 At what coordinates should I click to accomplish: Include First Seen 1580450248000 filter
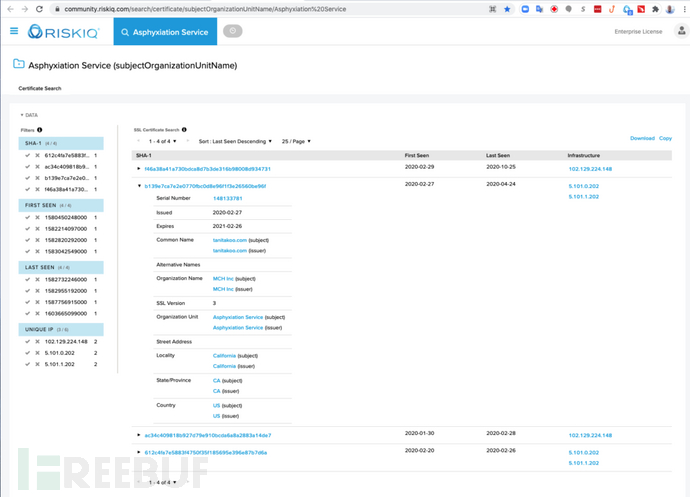point(28,217)
